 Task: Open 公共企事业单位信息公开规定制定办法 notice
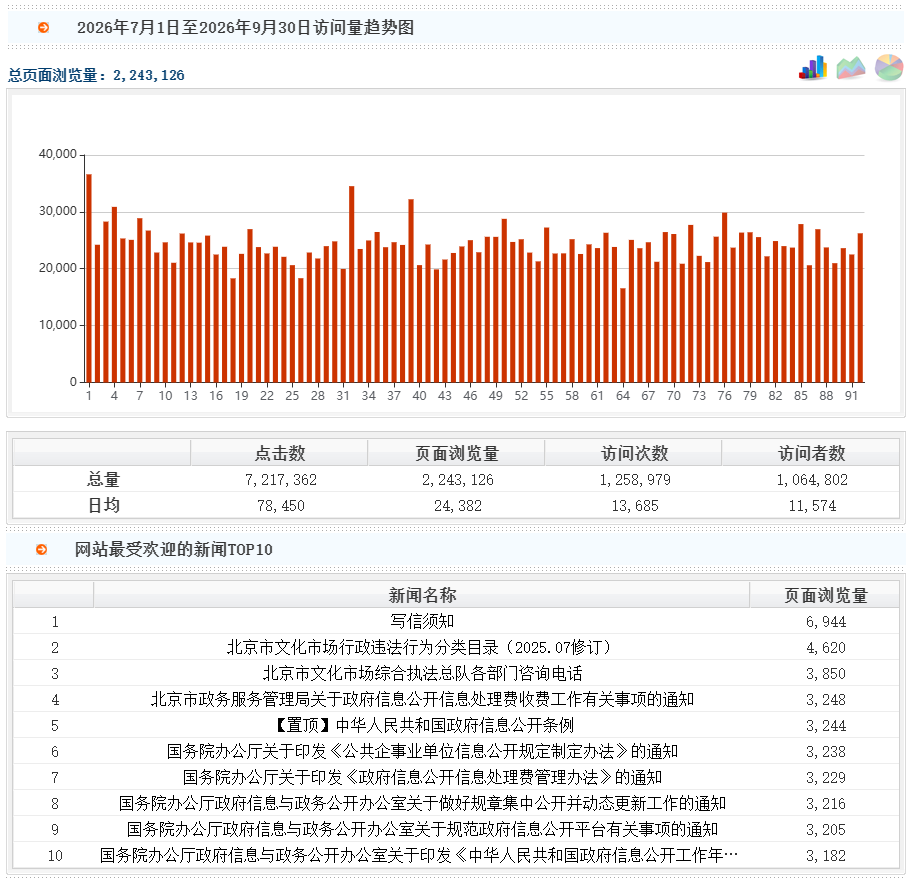422,752
